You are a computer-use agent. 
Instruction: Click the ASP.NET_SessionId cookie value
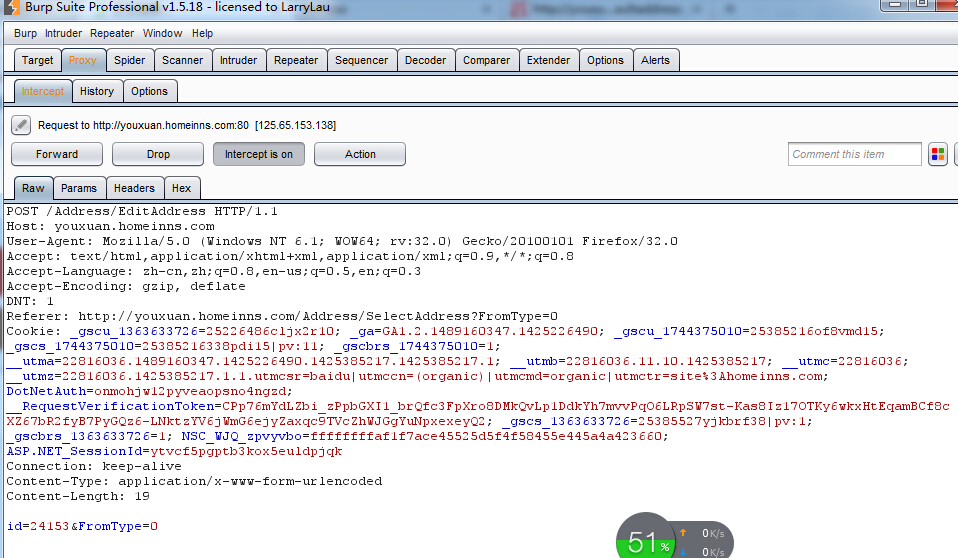(x=246, y=451)
